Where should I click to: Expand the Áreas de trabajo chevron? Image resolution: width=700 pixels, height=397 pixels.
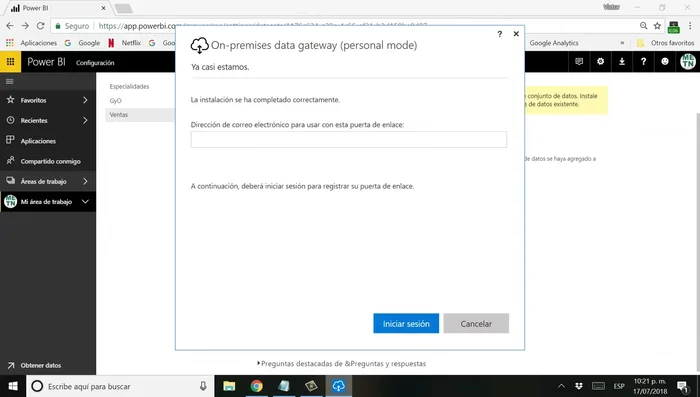85,181
